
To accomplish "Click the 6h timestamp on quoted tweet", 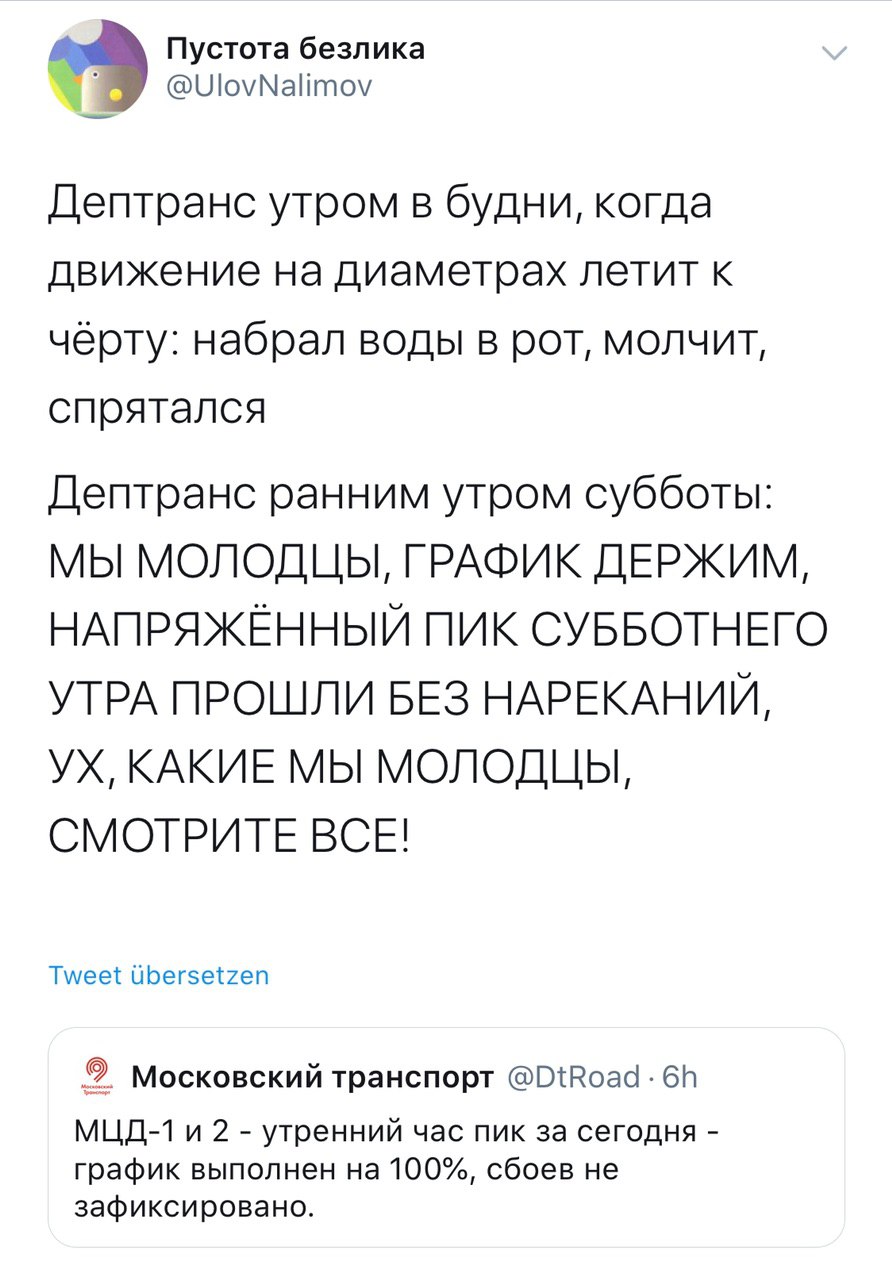I will click(x=680, y=1076).
